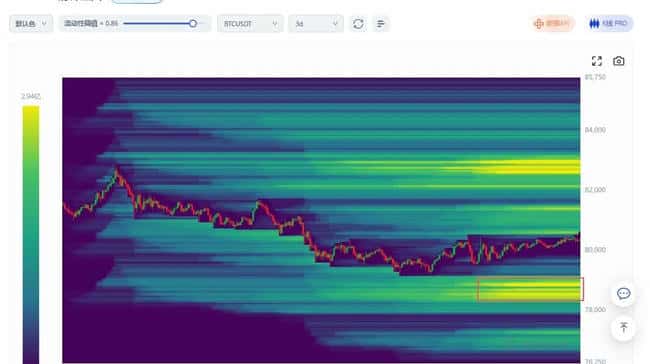
Task: Open the chat bubble support icon
Action: 623,294
